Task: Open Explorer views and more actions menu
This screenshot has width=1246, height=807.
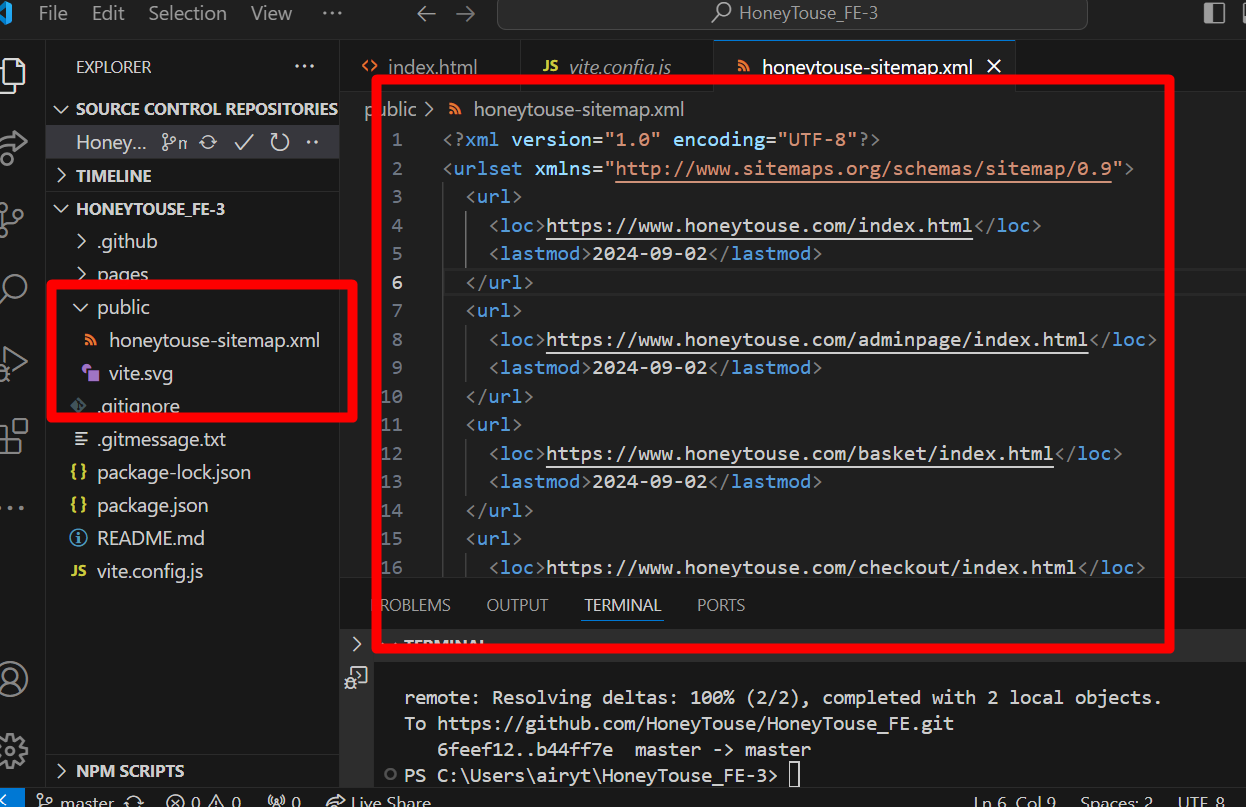Action: pos(304,67)
